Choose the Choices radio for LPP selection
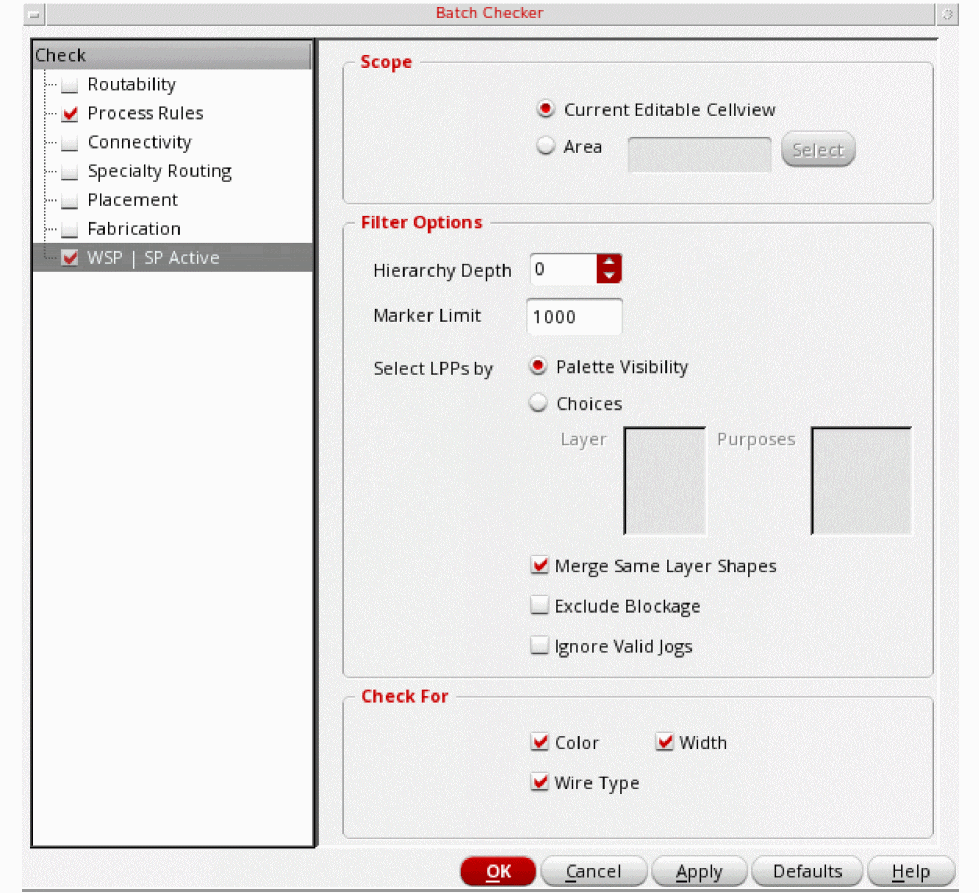 (x=539, y=404)
